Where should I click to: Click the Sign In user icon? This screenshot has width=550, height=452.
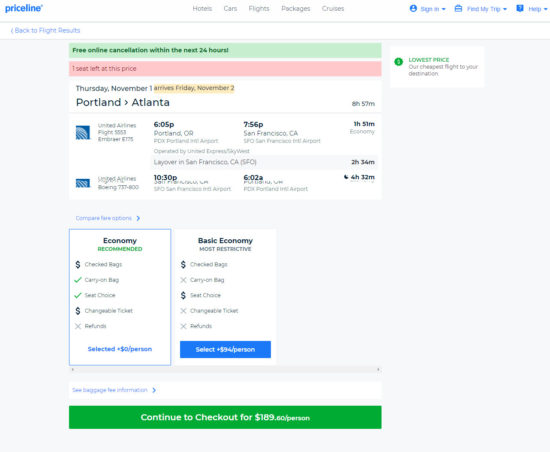click(413, 8)
